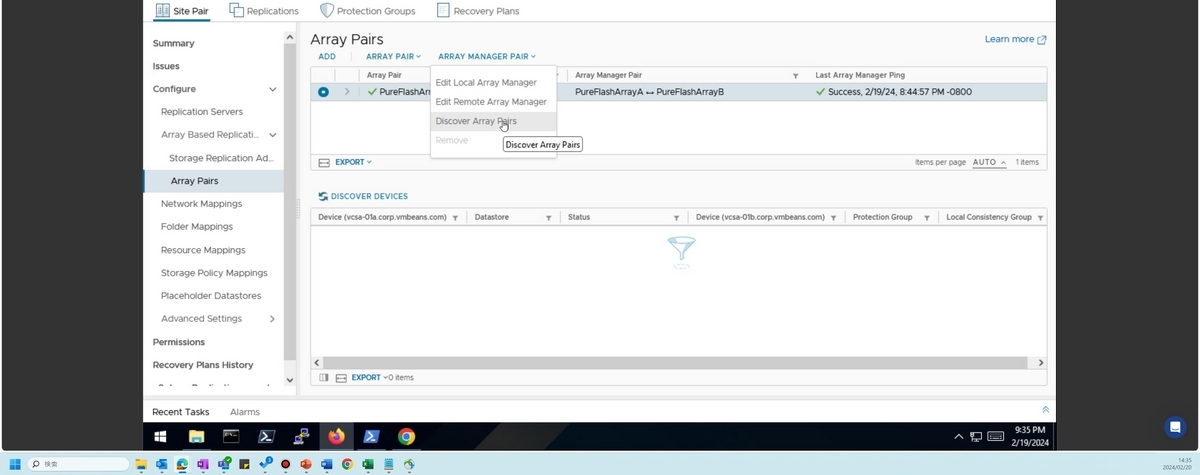Collapse the Configure section
Viewport: 1200px width, 475px height.
click(272, 89)
